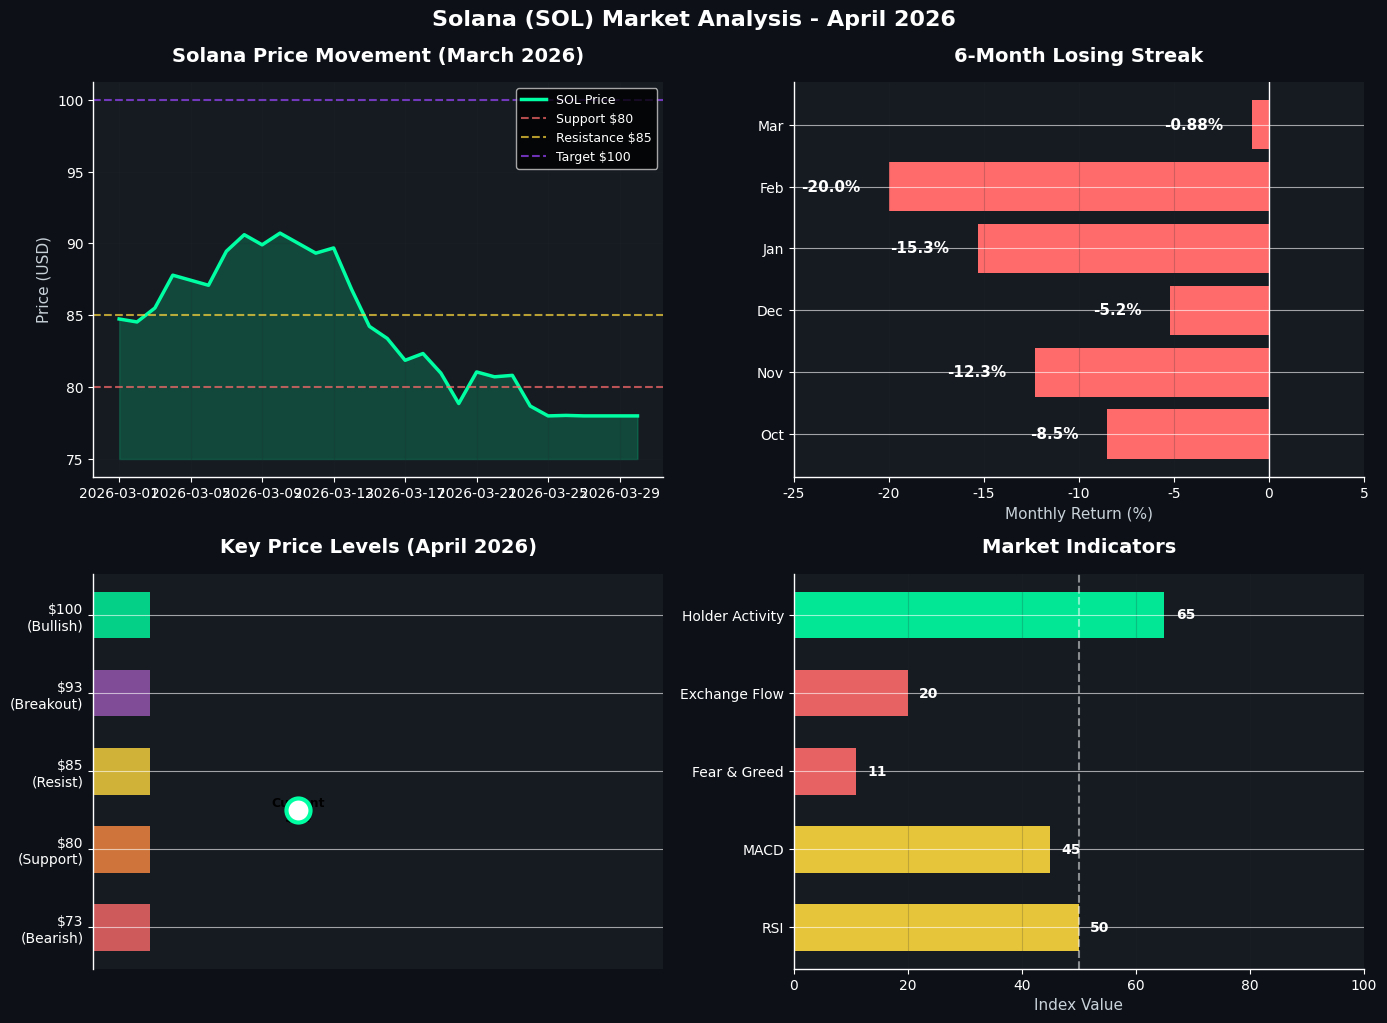Click the current price circle marker

pyautogui.click(x=298, y=810)
